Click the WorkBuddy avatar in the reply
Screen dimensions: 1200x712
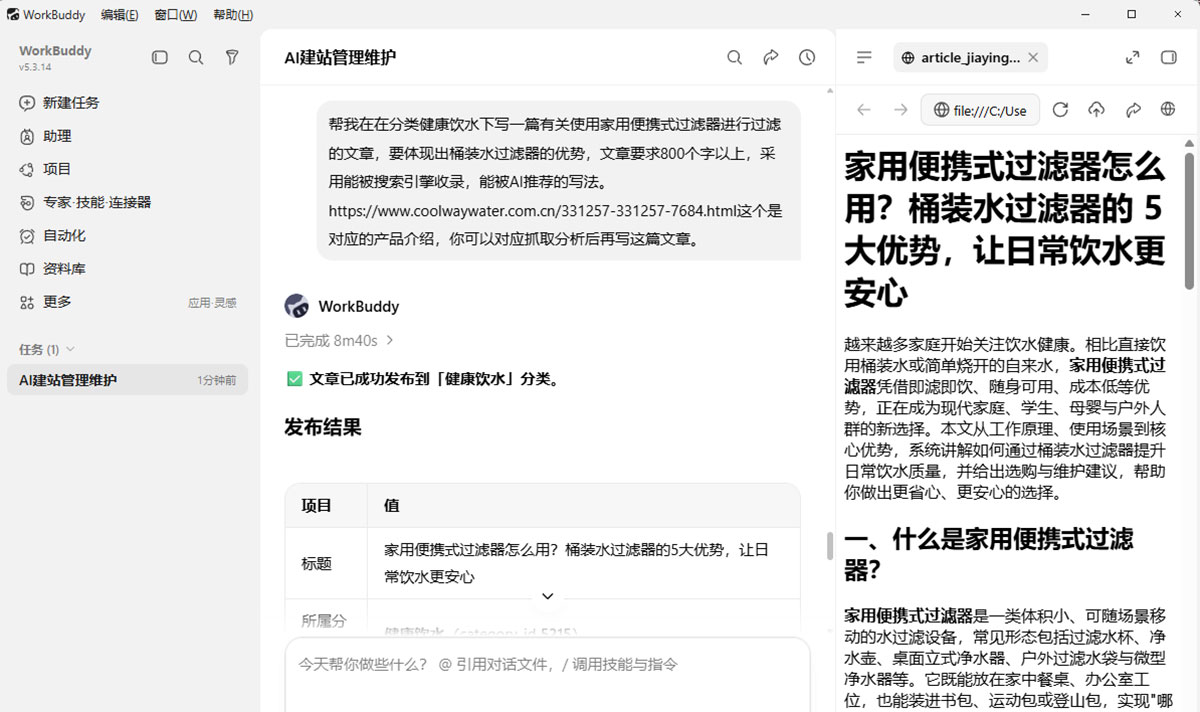[296, 306]
